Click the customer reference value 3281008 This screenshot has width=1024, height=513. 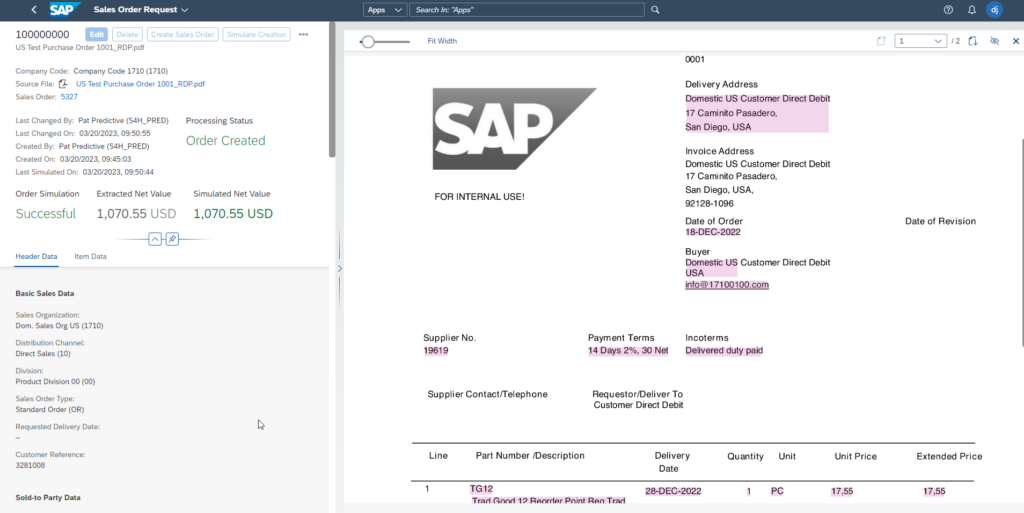pyautogui.click(x=30, y=465)
